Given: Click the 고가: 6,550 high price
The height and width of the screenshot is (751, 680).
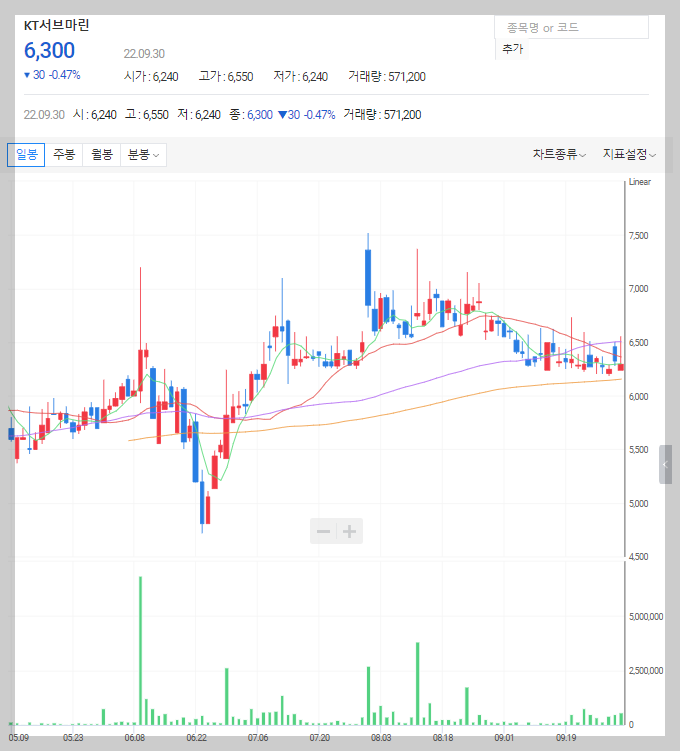Looking at the screenshot, I should pos(226,77).
